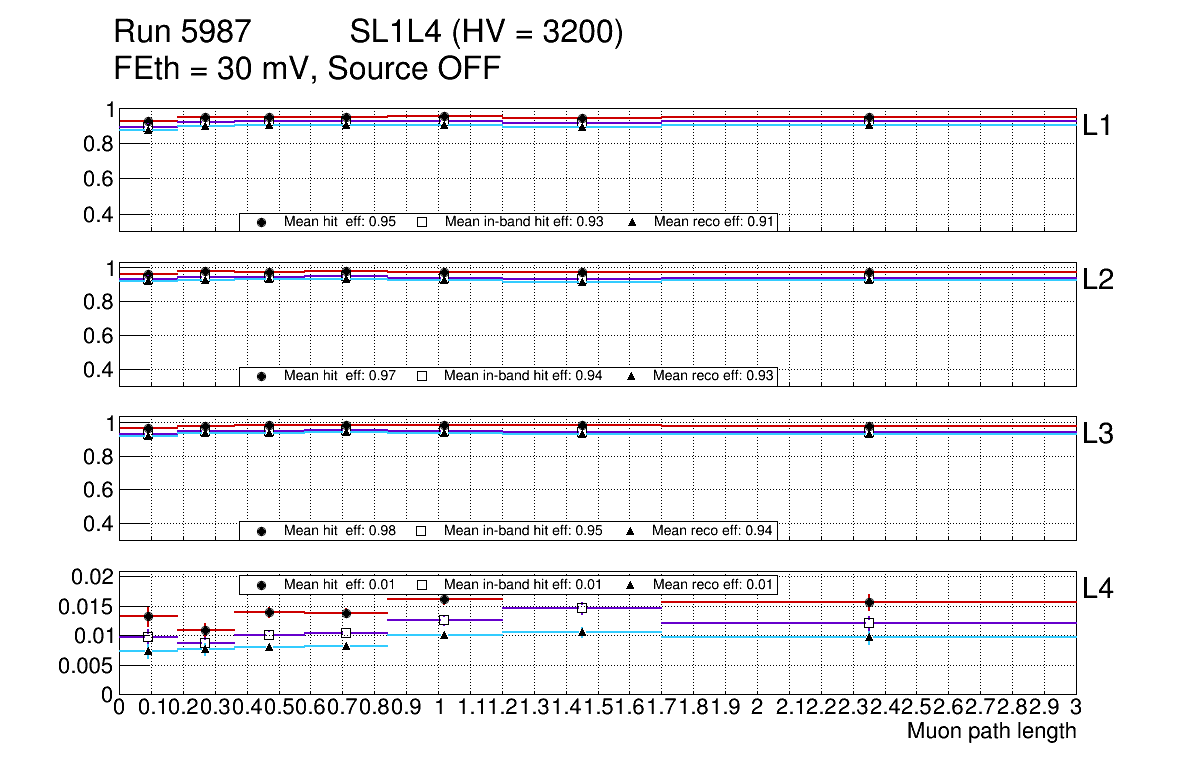Image resolution: width=1196 pixels, height=772 pixels.
Task: Click the x-axis tick label '3'
Action: tap(1076, 707)
